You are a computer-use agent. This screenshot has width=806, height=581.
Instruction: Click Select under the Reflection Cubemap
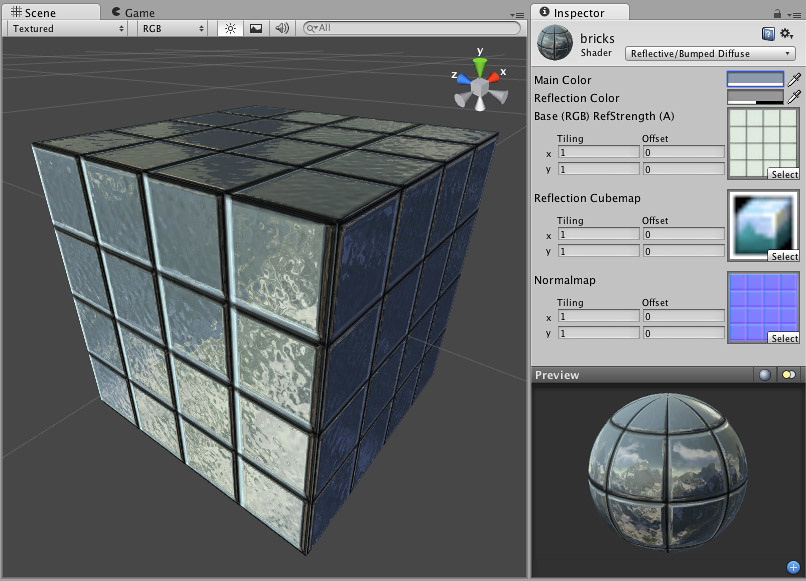[x=785, y=256]
